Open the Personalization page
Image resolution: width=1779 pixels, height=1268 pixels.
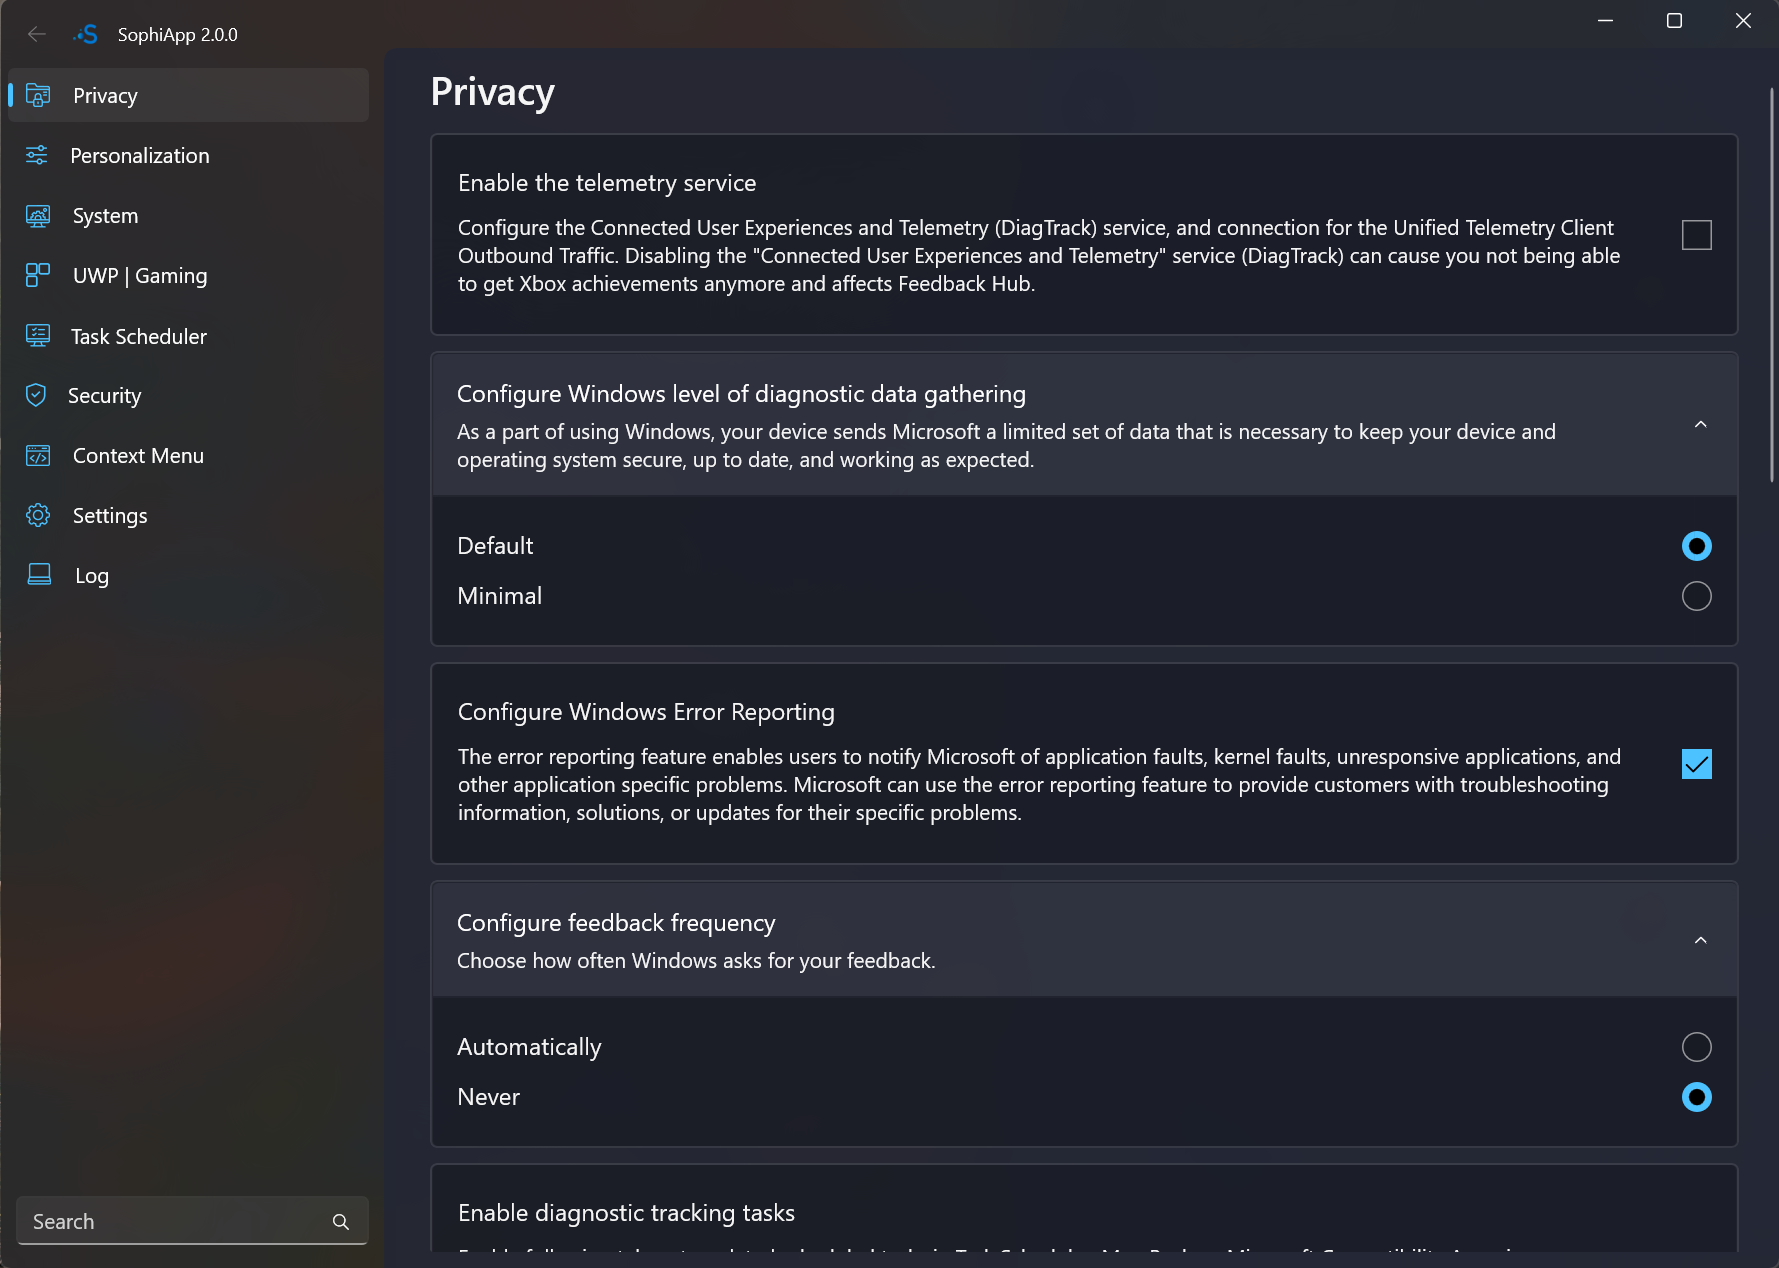point(140,155)
